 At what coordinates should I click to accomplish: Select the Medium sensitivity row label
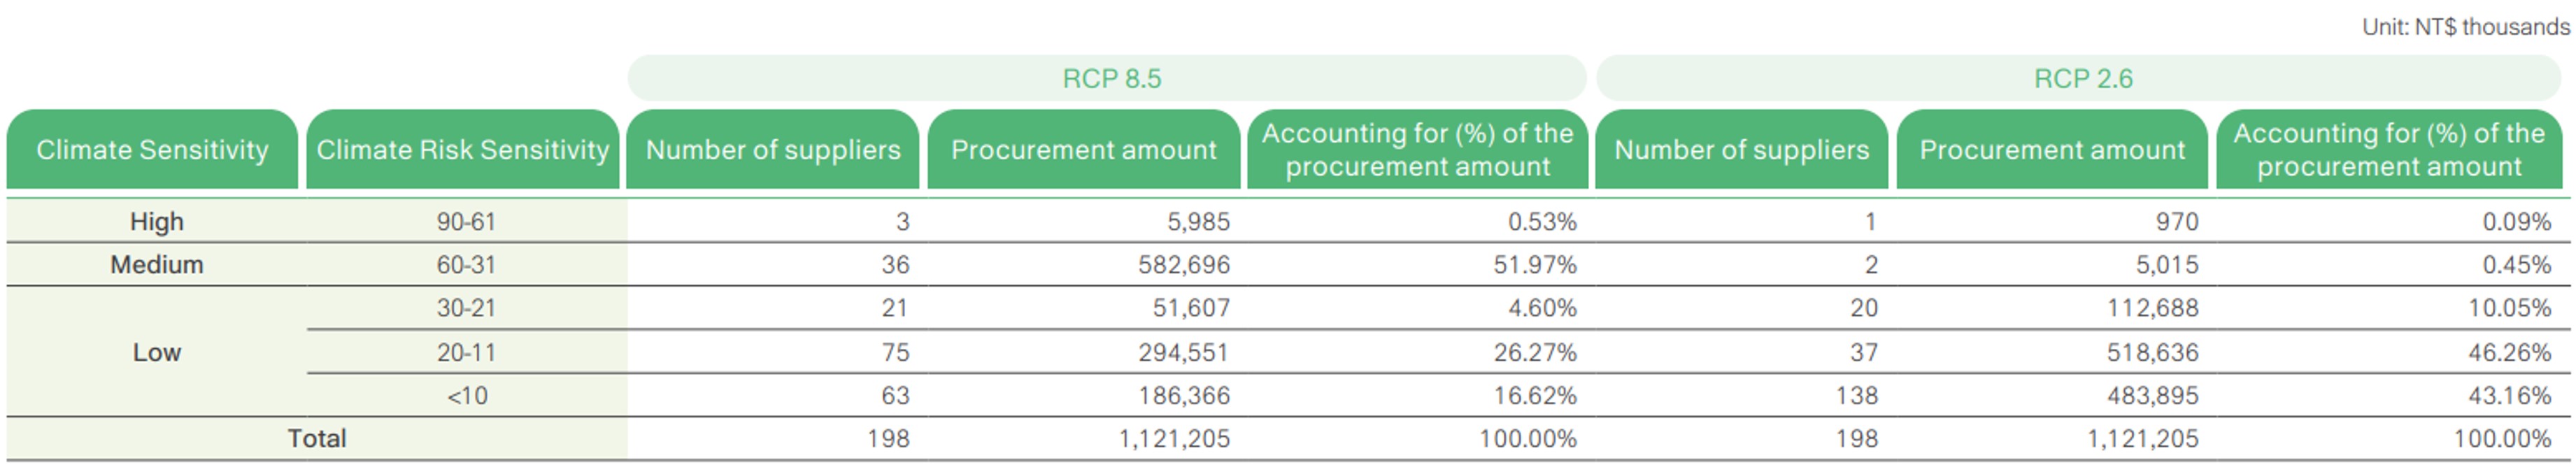point(156,264)
